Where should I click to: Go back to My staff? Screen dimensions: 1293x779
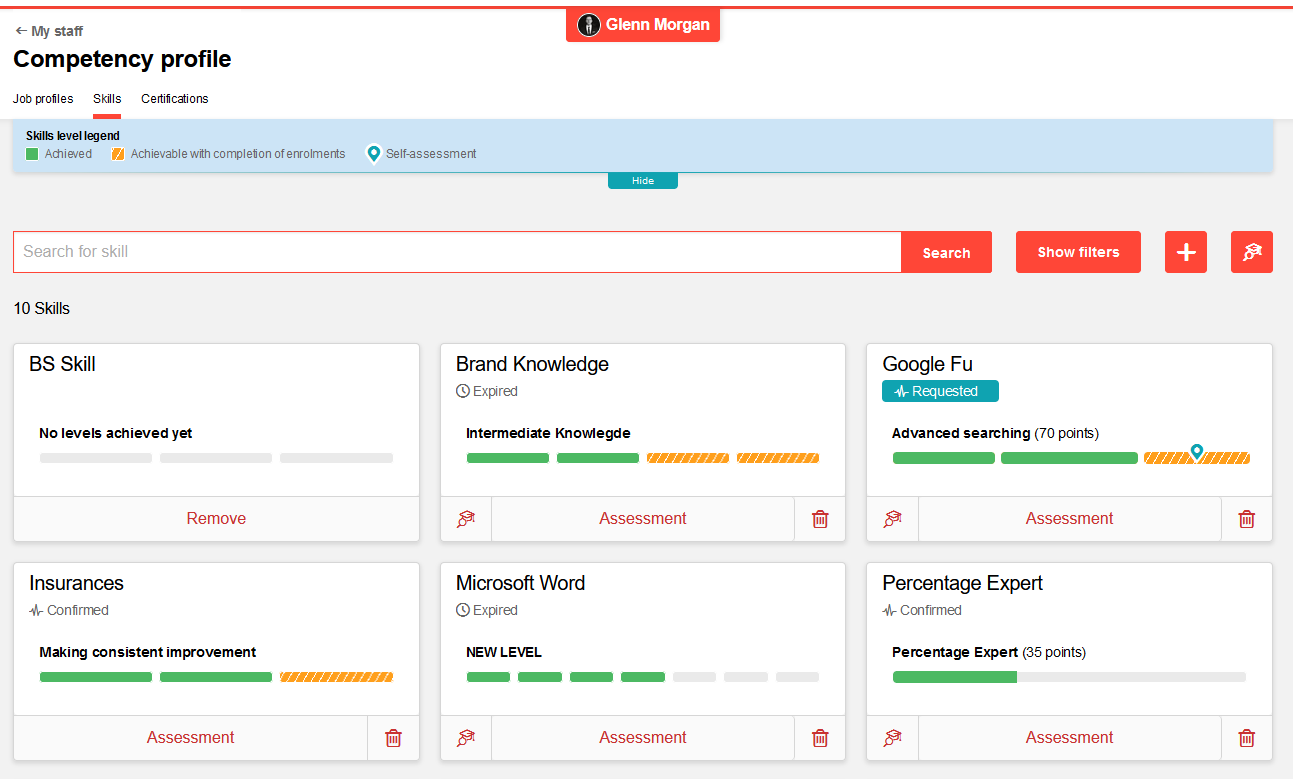[x=49, y=31]
